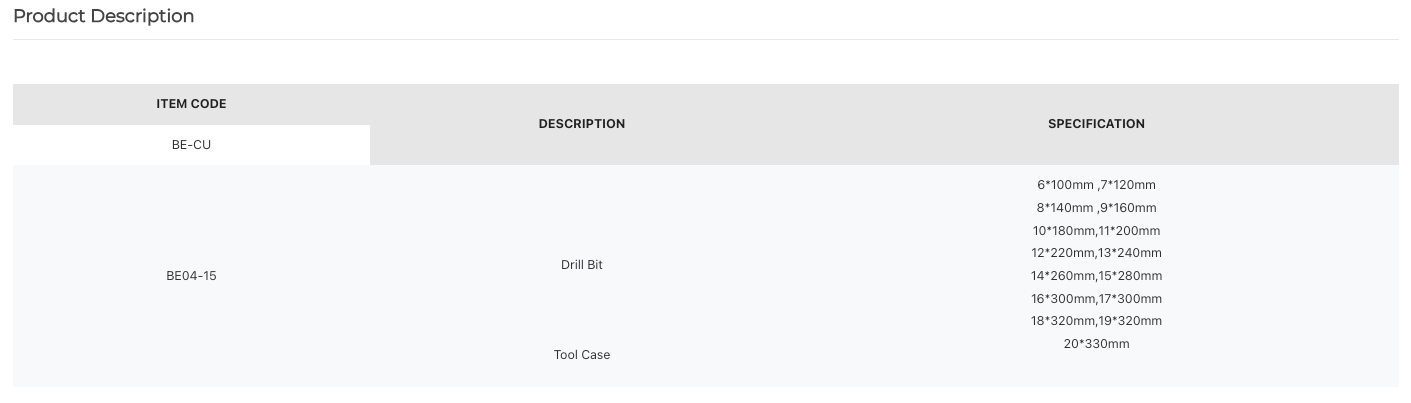The height and width of the screenshot is (403, 1411).
Task: Select the Drill Bit description text
Action: tap(582, 265)
